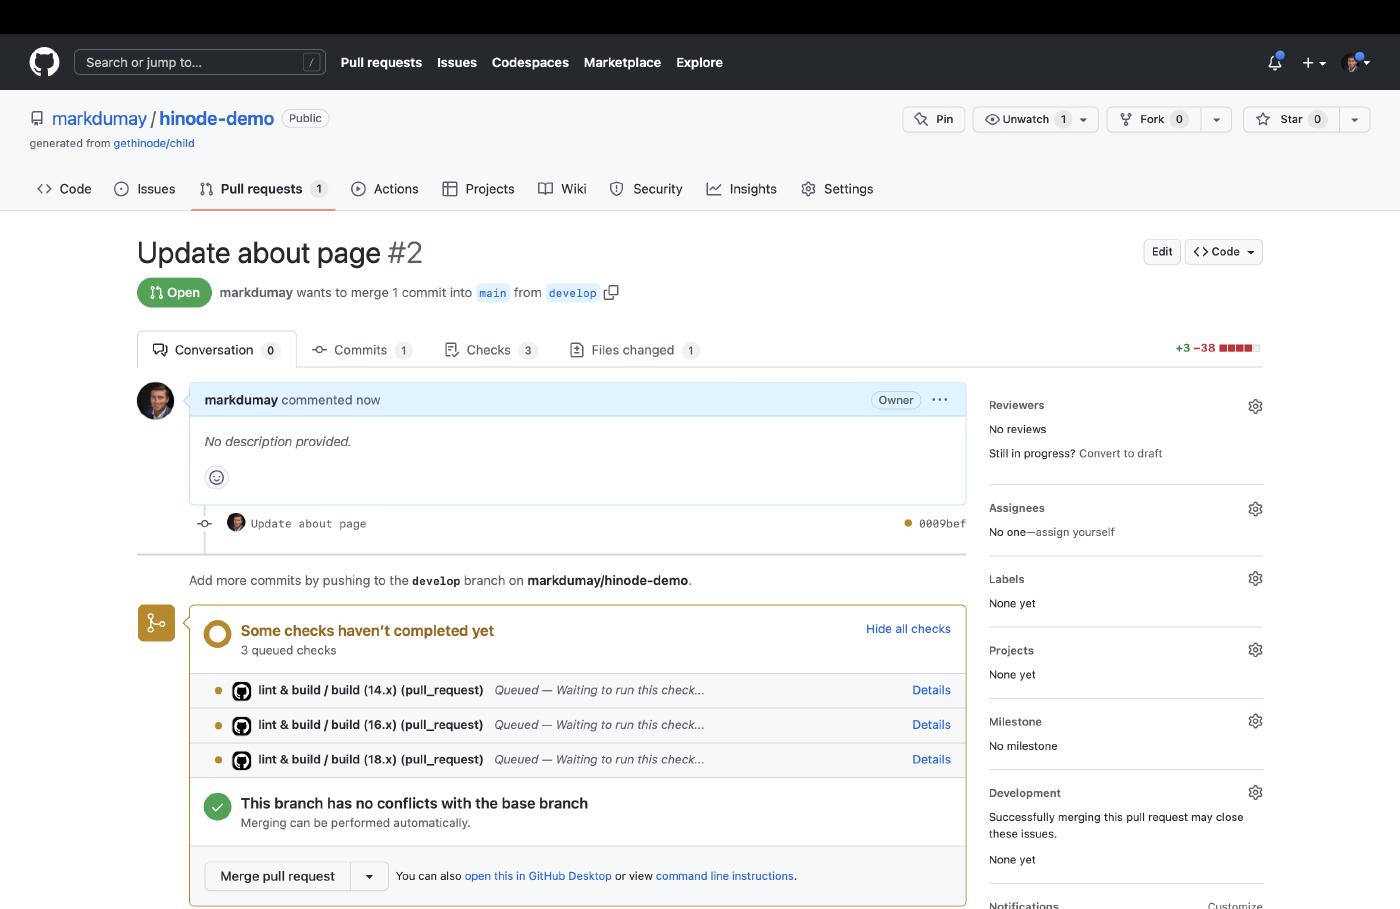
Task: Switch to the Checks tab
Action: pyautogui.click(x=490, y=350)
